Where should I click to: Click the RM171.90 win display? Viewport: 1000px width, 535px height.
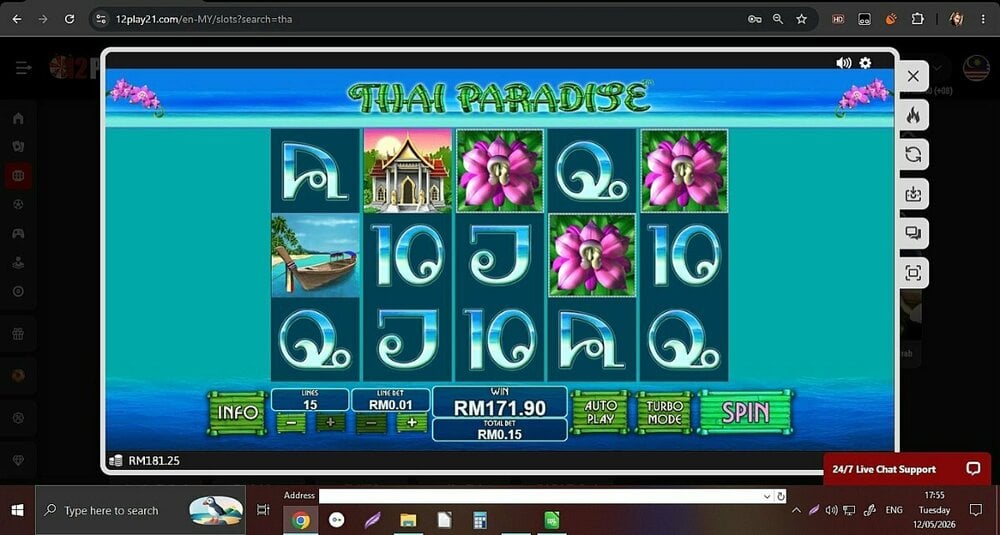point(500,408)
